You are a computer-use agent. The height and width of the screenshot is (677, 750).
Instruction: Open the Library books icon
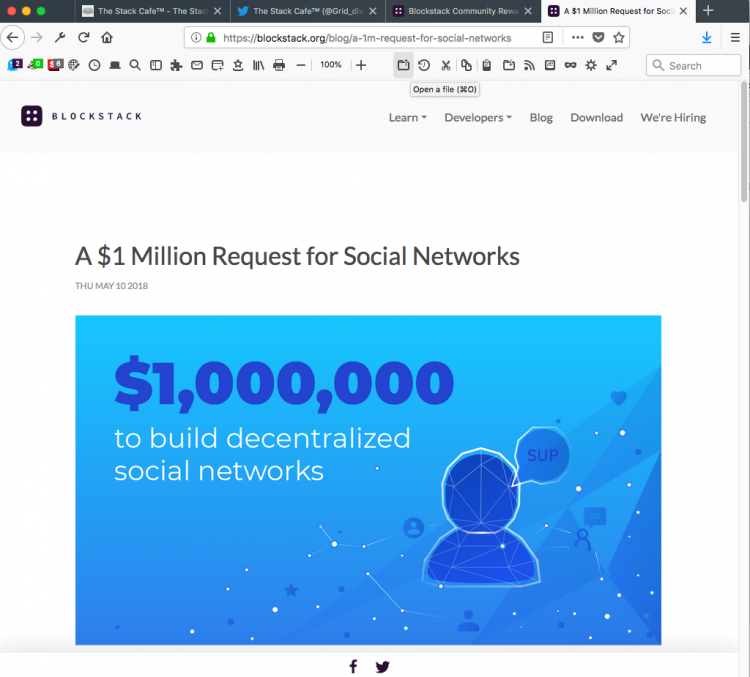258,65
